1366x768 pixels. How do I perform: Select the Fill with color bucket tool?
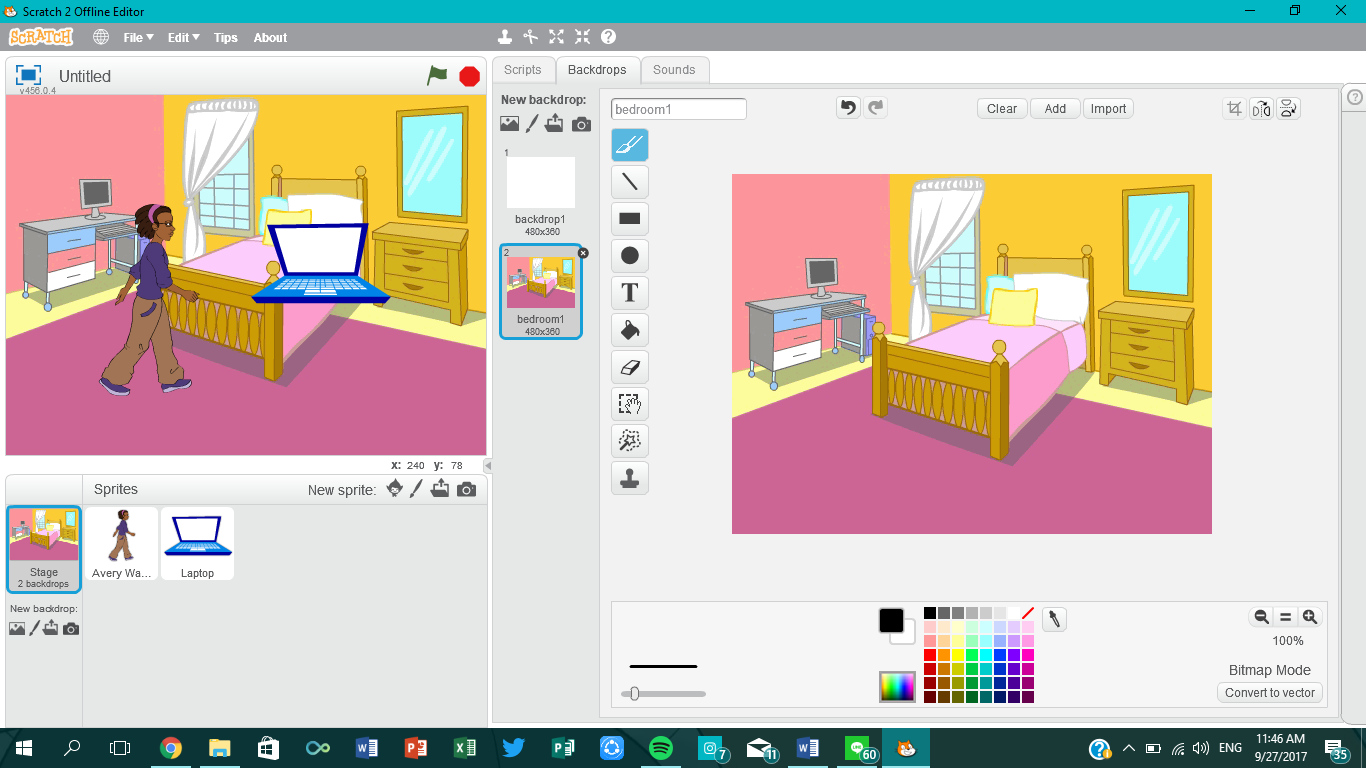pyautogui.click(x=629, y=329)
